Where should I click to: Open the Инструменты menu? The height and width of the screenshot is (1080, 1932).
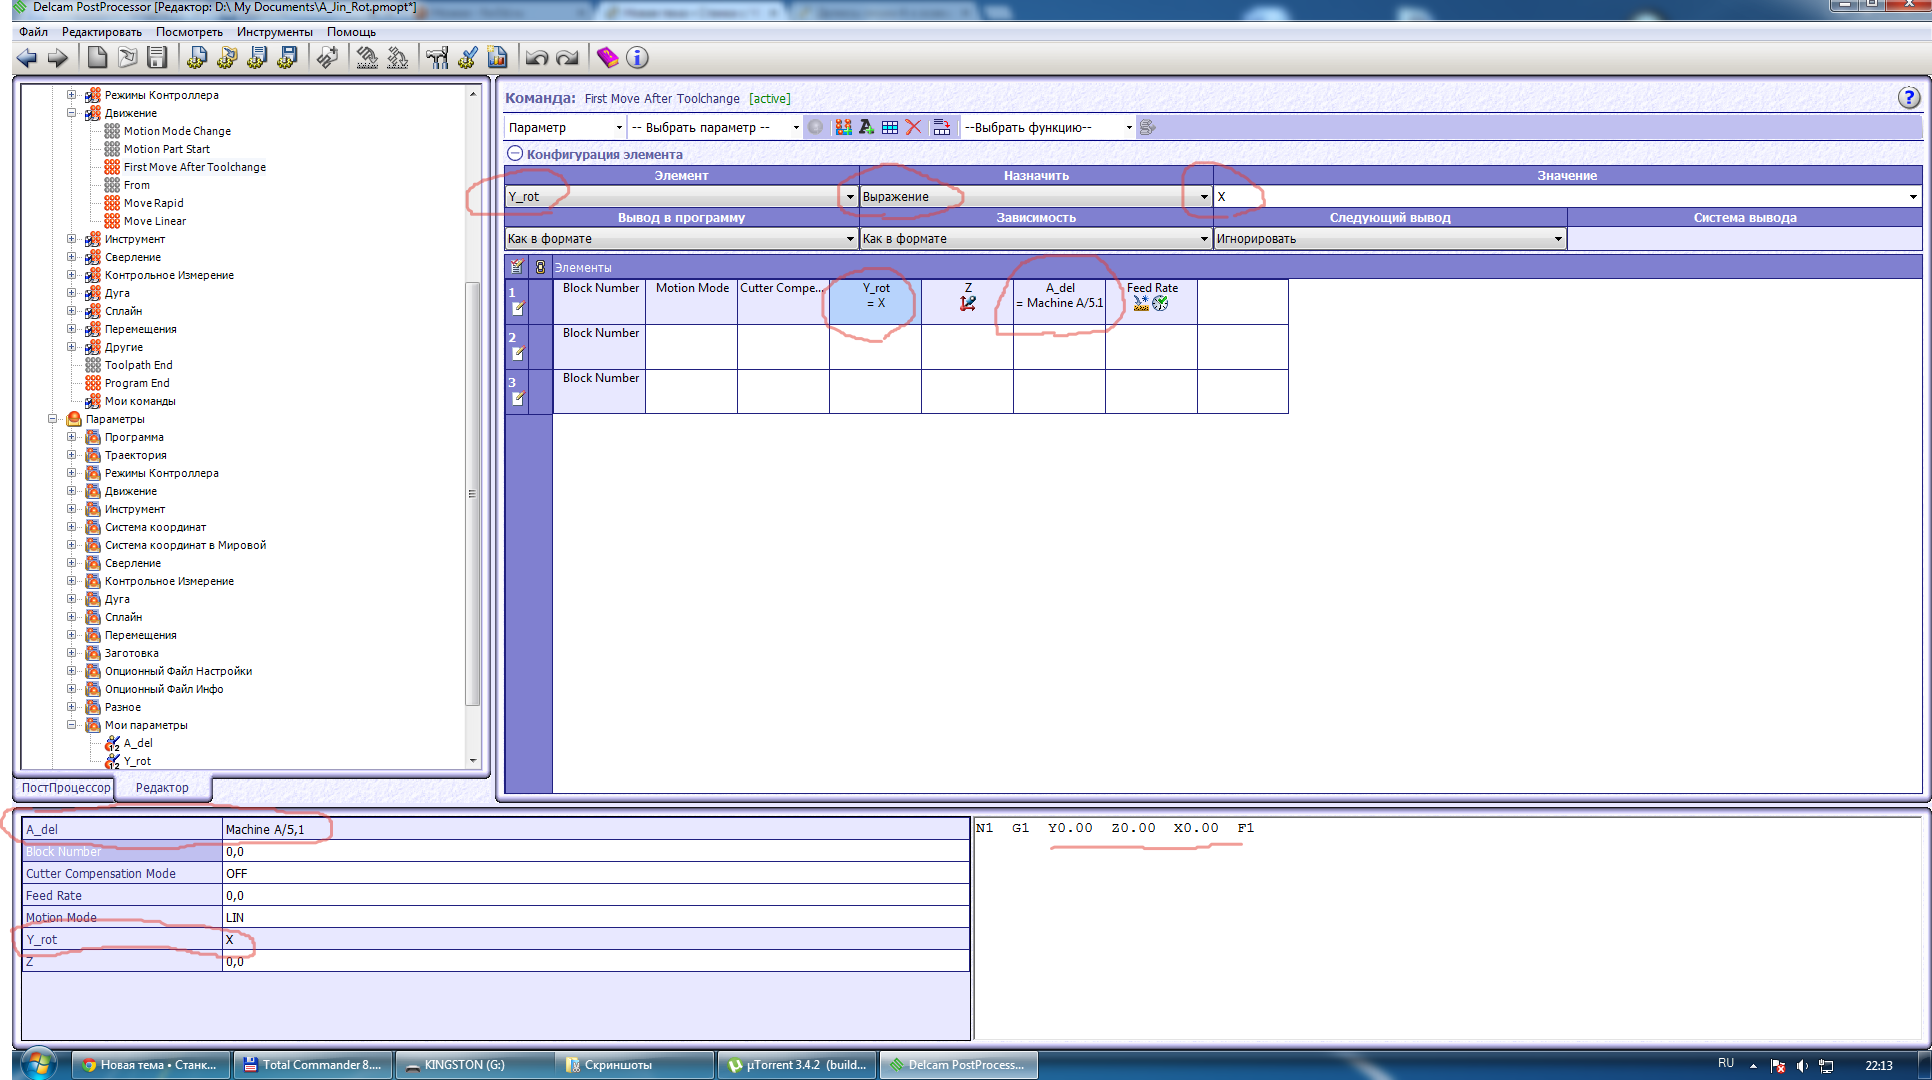click(x=274, y=32)
